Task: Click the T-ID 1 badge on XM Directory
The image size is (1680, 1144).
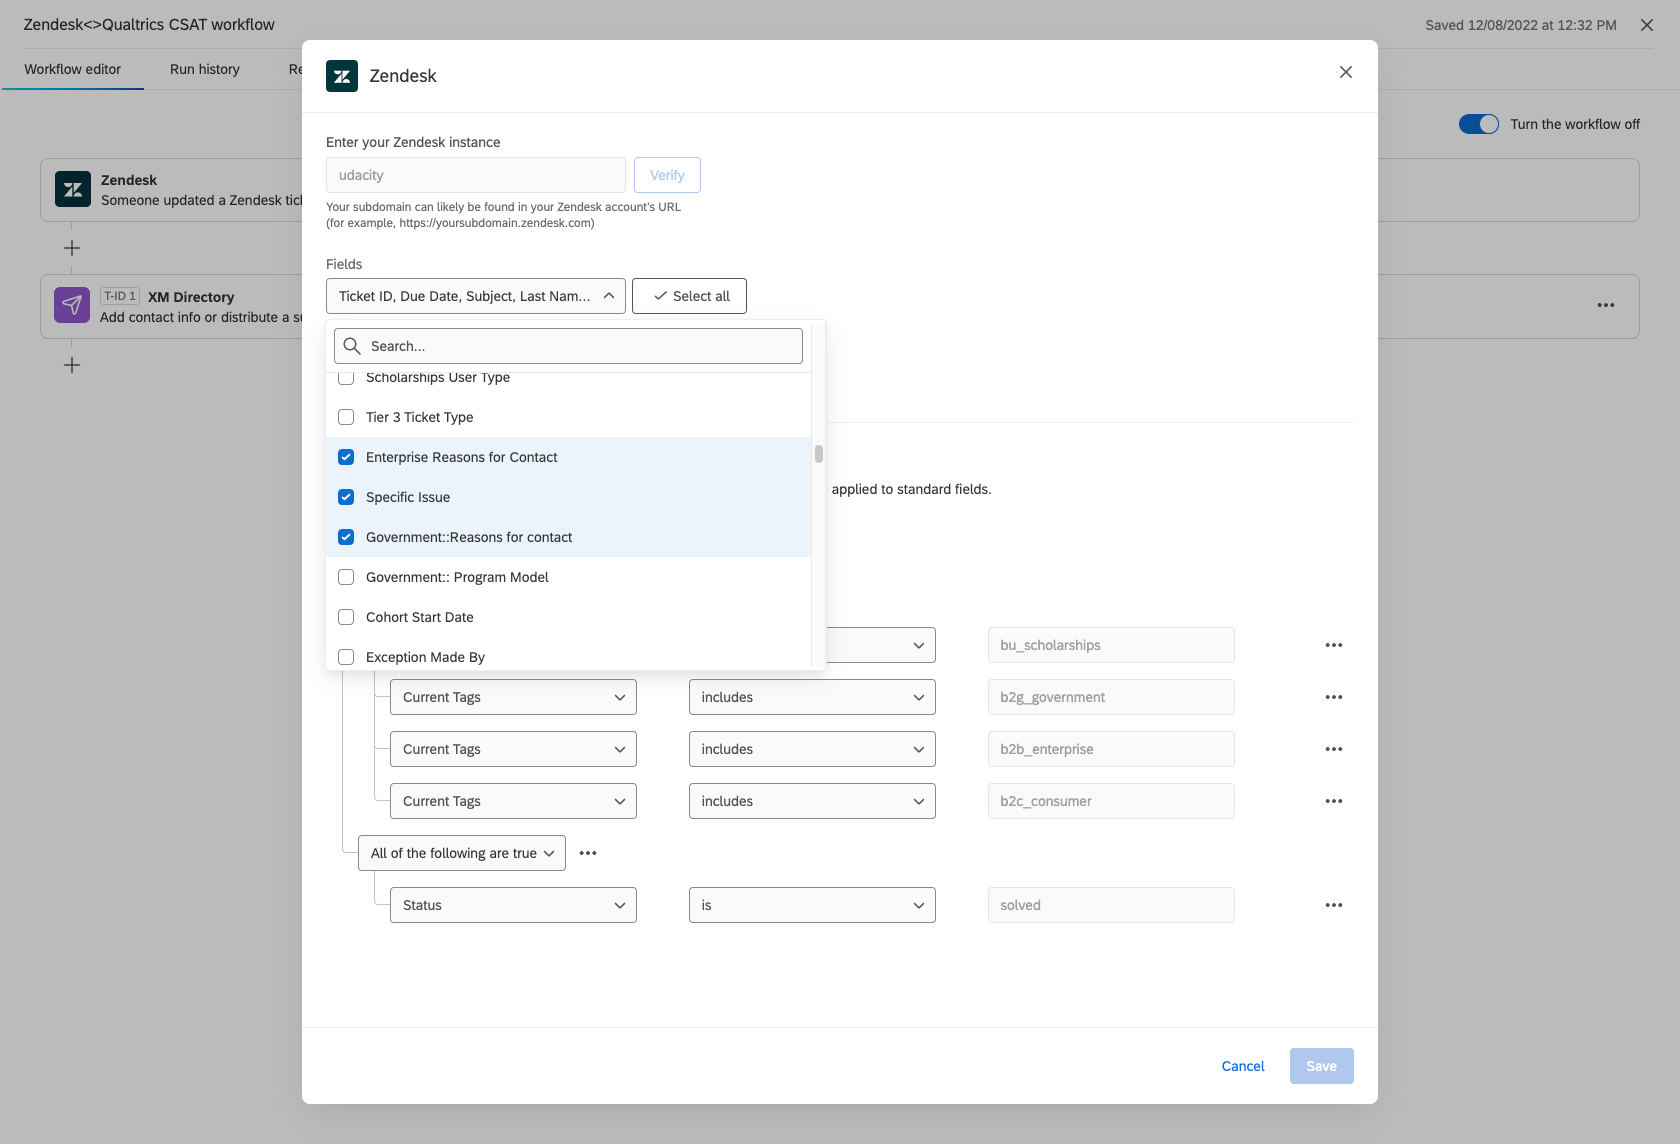Action: coord(119,296)
